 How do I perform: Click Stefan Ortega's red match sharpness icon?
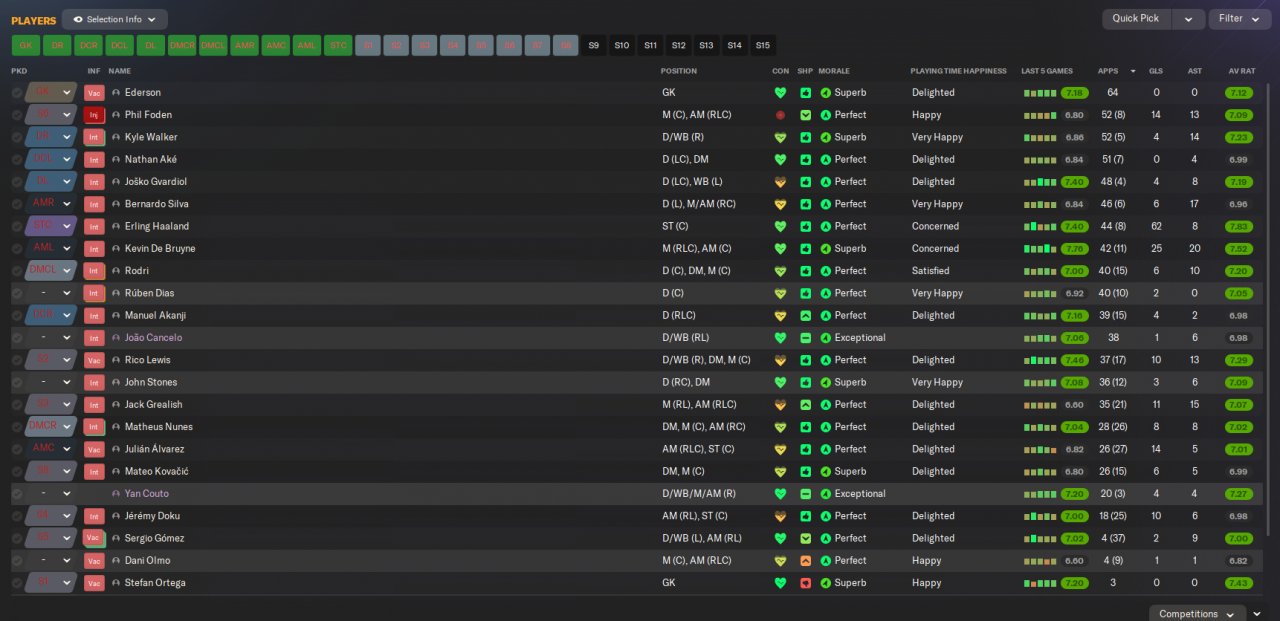click(806, 583)
